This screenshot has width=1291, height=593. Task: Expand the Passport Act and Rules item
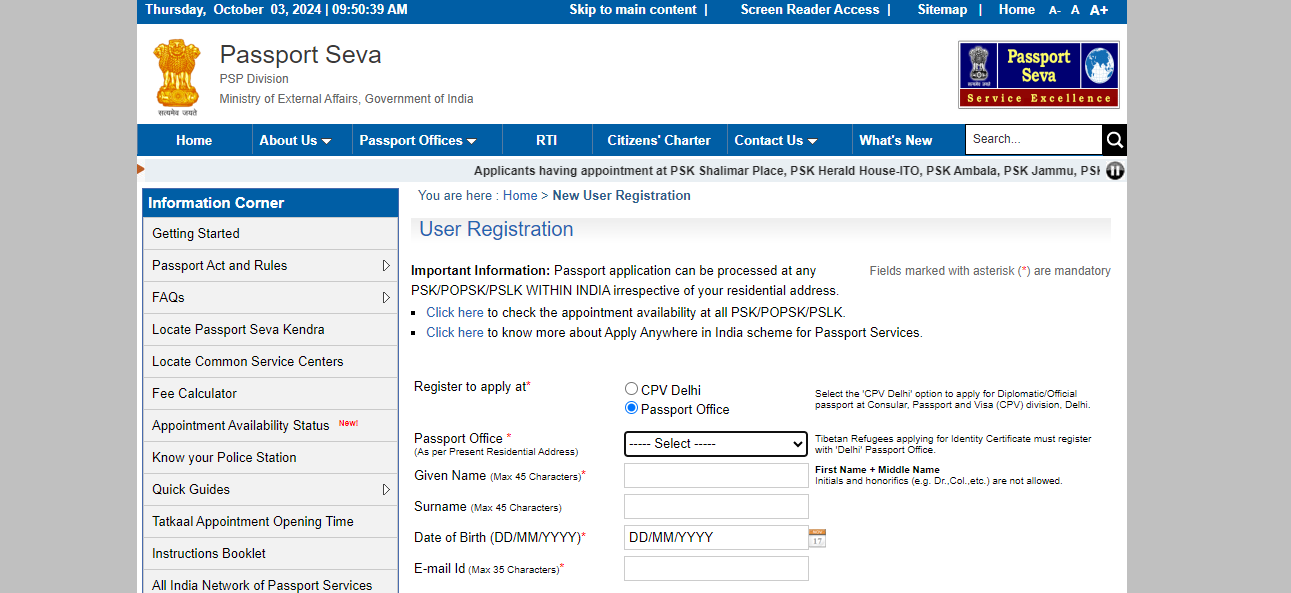(386, 265)
